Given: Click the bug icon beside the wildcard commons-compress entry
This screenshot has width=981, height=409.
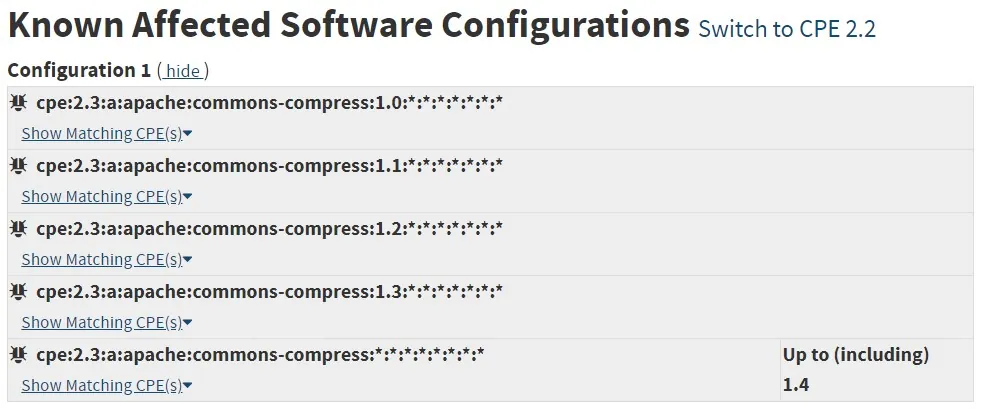Looking at the screenshot, I should pyautogui.click(x=18, y=355).
